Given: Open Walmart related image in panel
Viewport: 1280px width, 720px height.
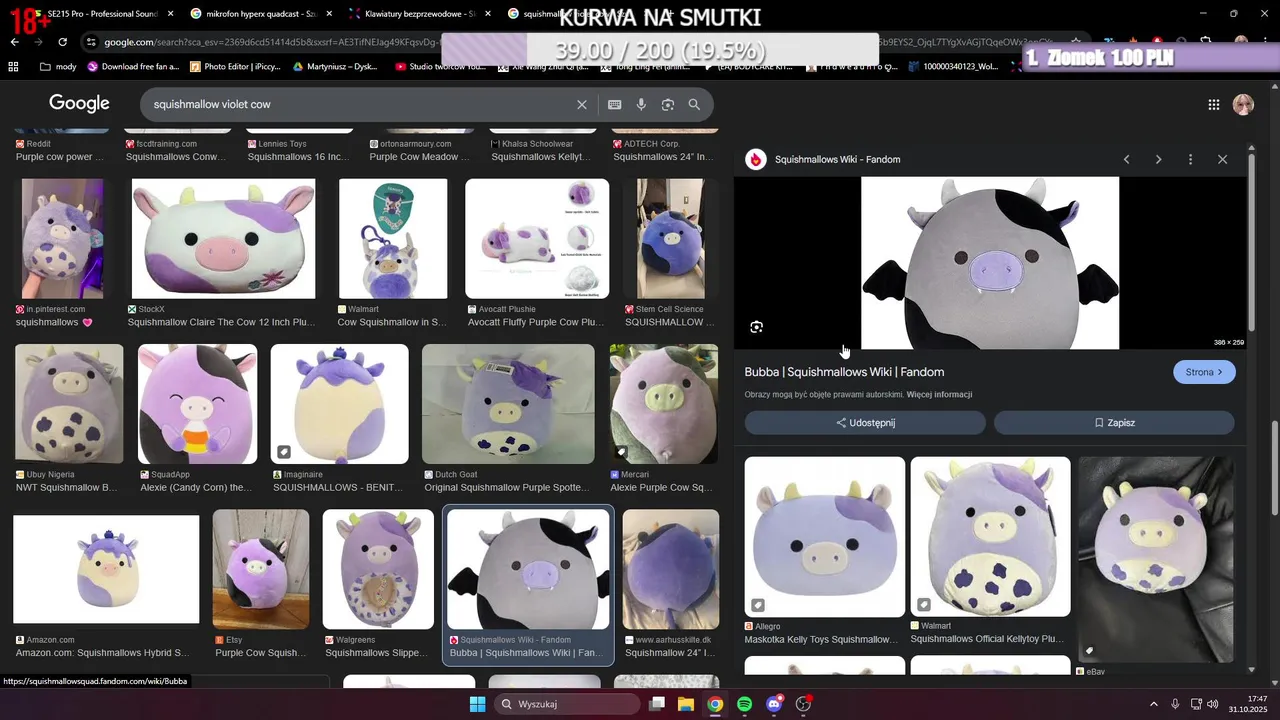Looking at the screenshot, I should point(990,537).
